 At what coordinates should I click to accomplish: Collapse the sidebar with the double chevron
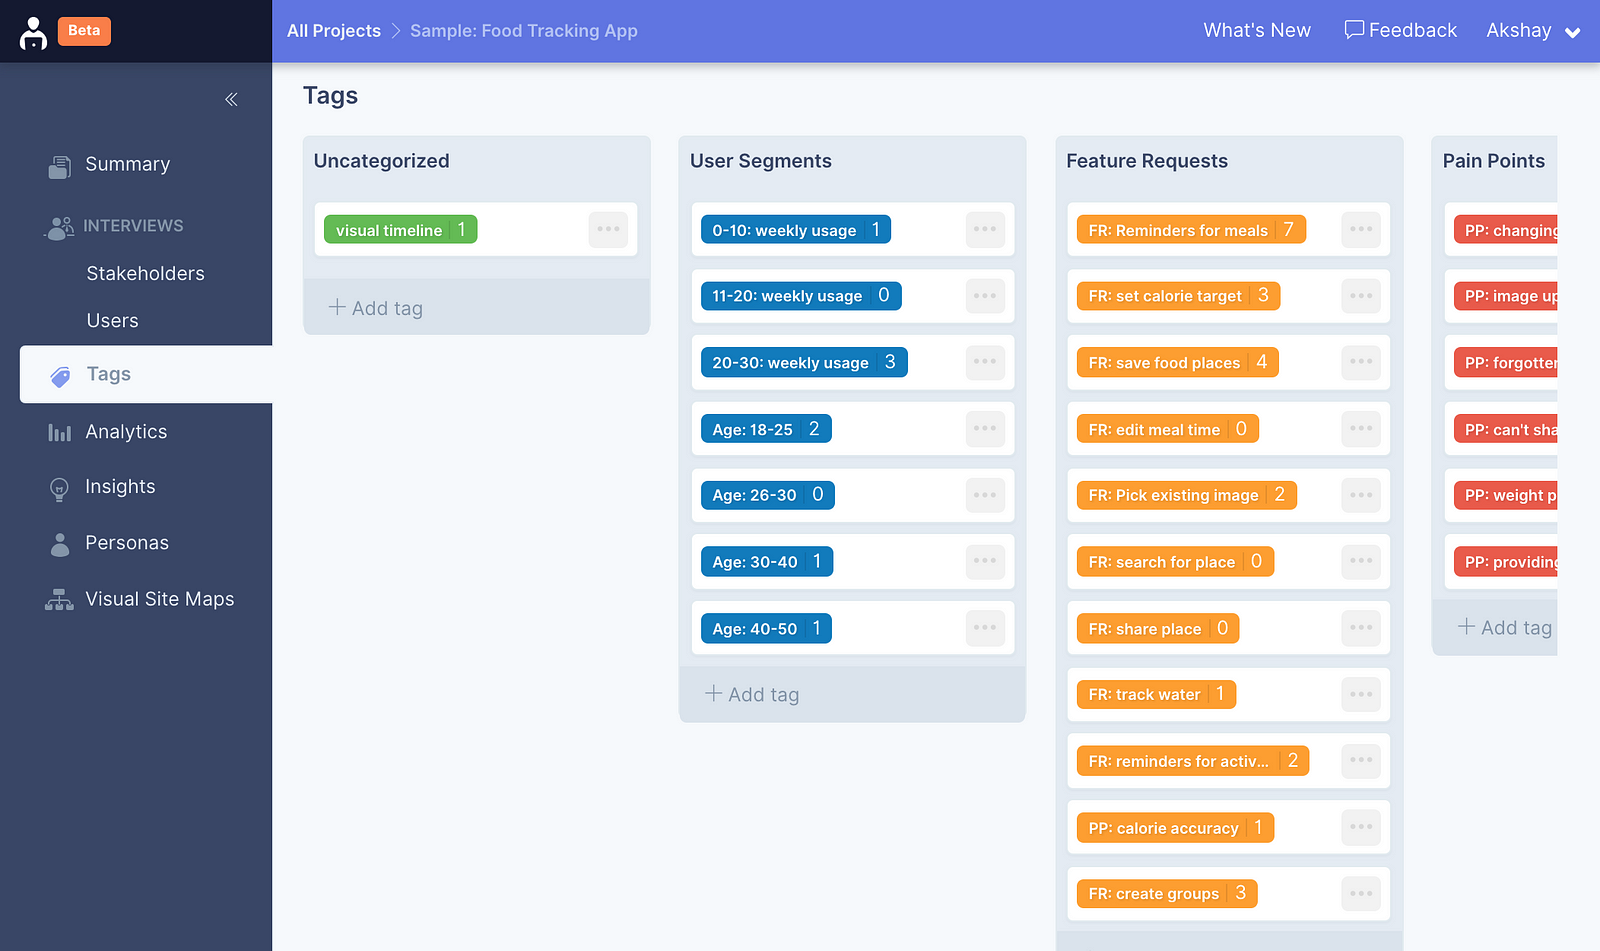pos(231,99)
